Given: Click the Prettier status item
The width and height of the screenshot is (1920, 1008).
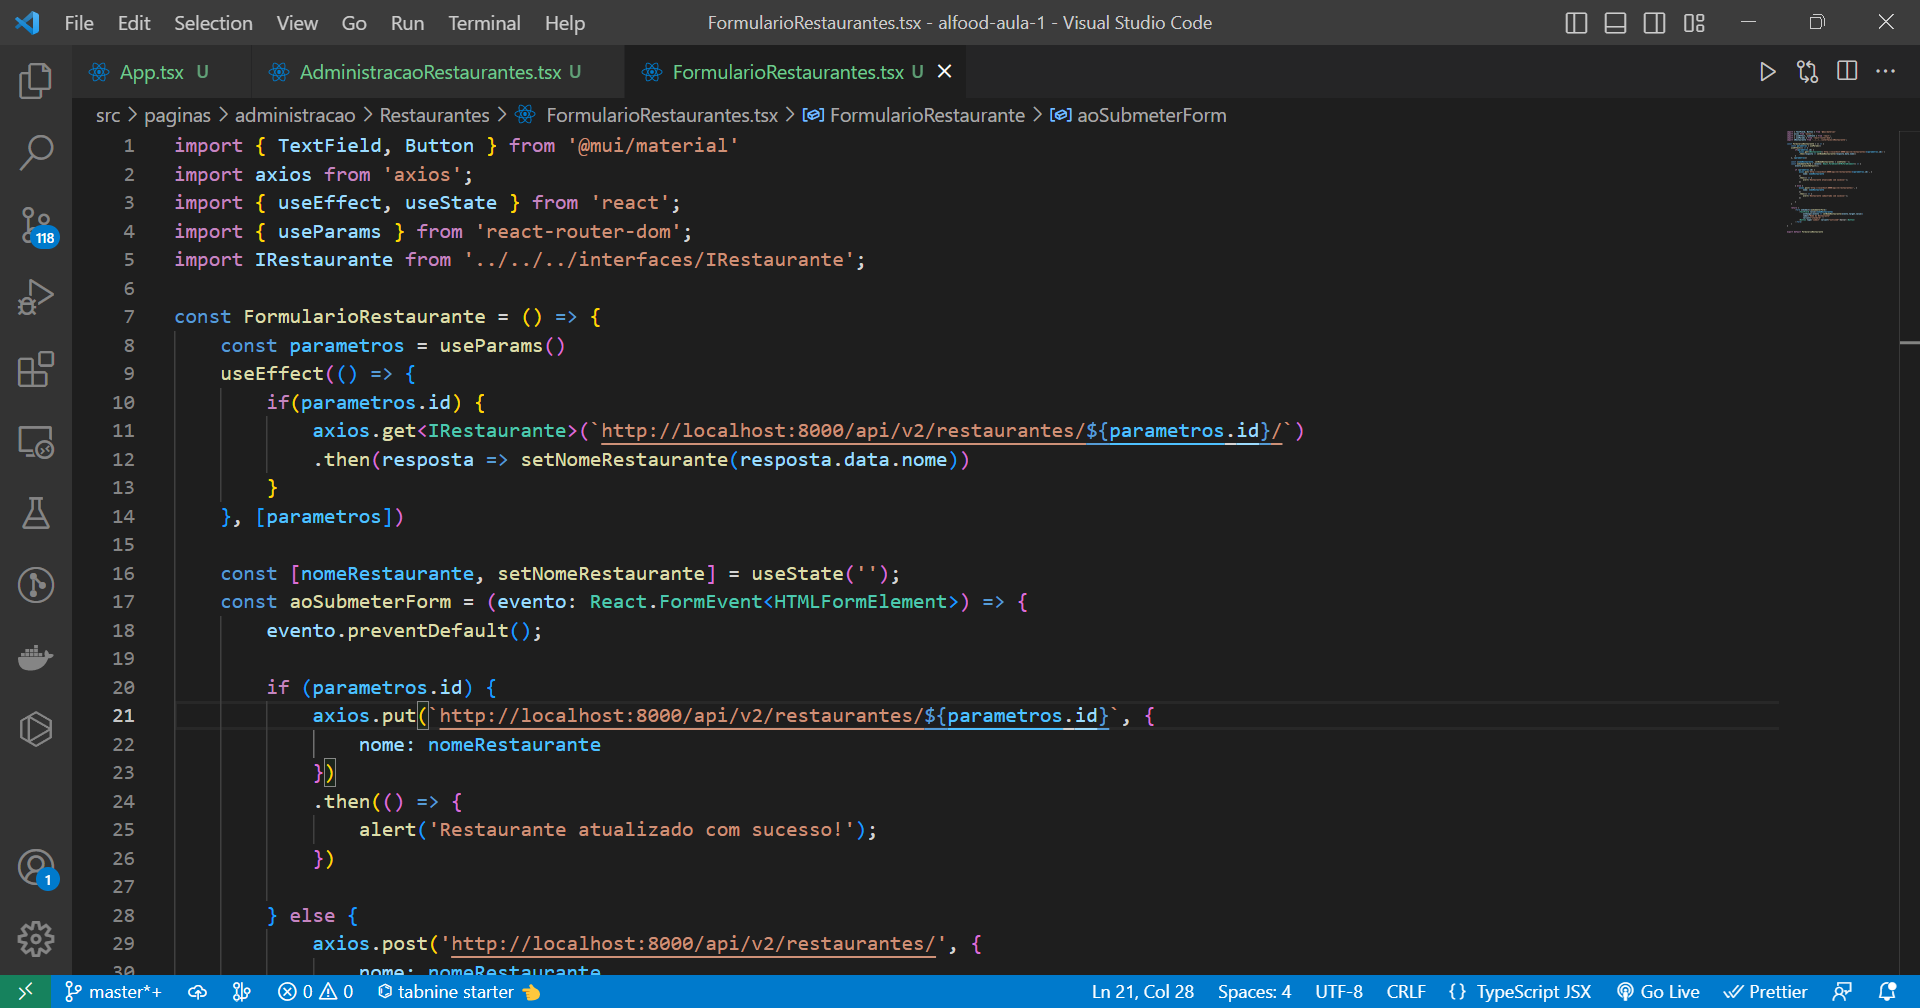Looking at the screenshot, I should coord(1765,992).
